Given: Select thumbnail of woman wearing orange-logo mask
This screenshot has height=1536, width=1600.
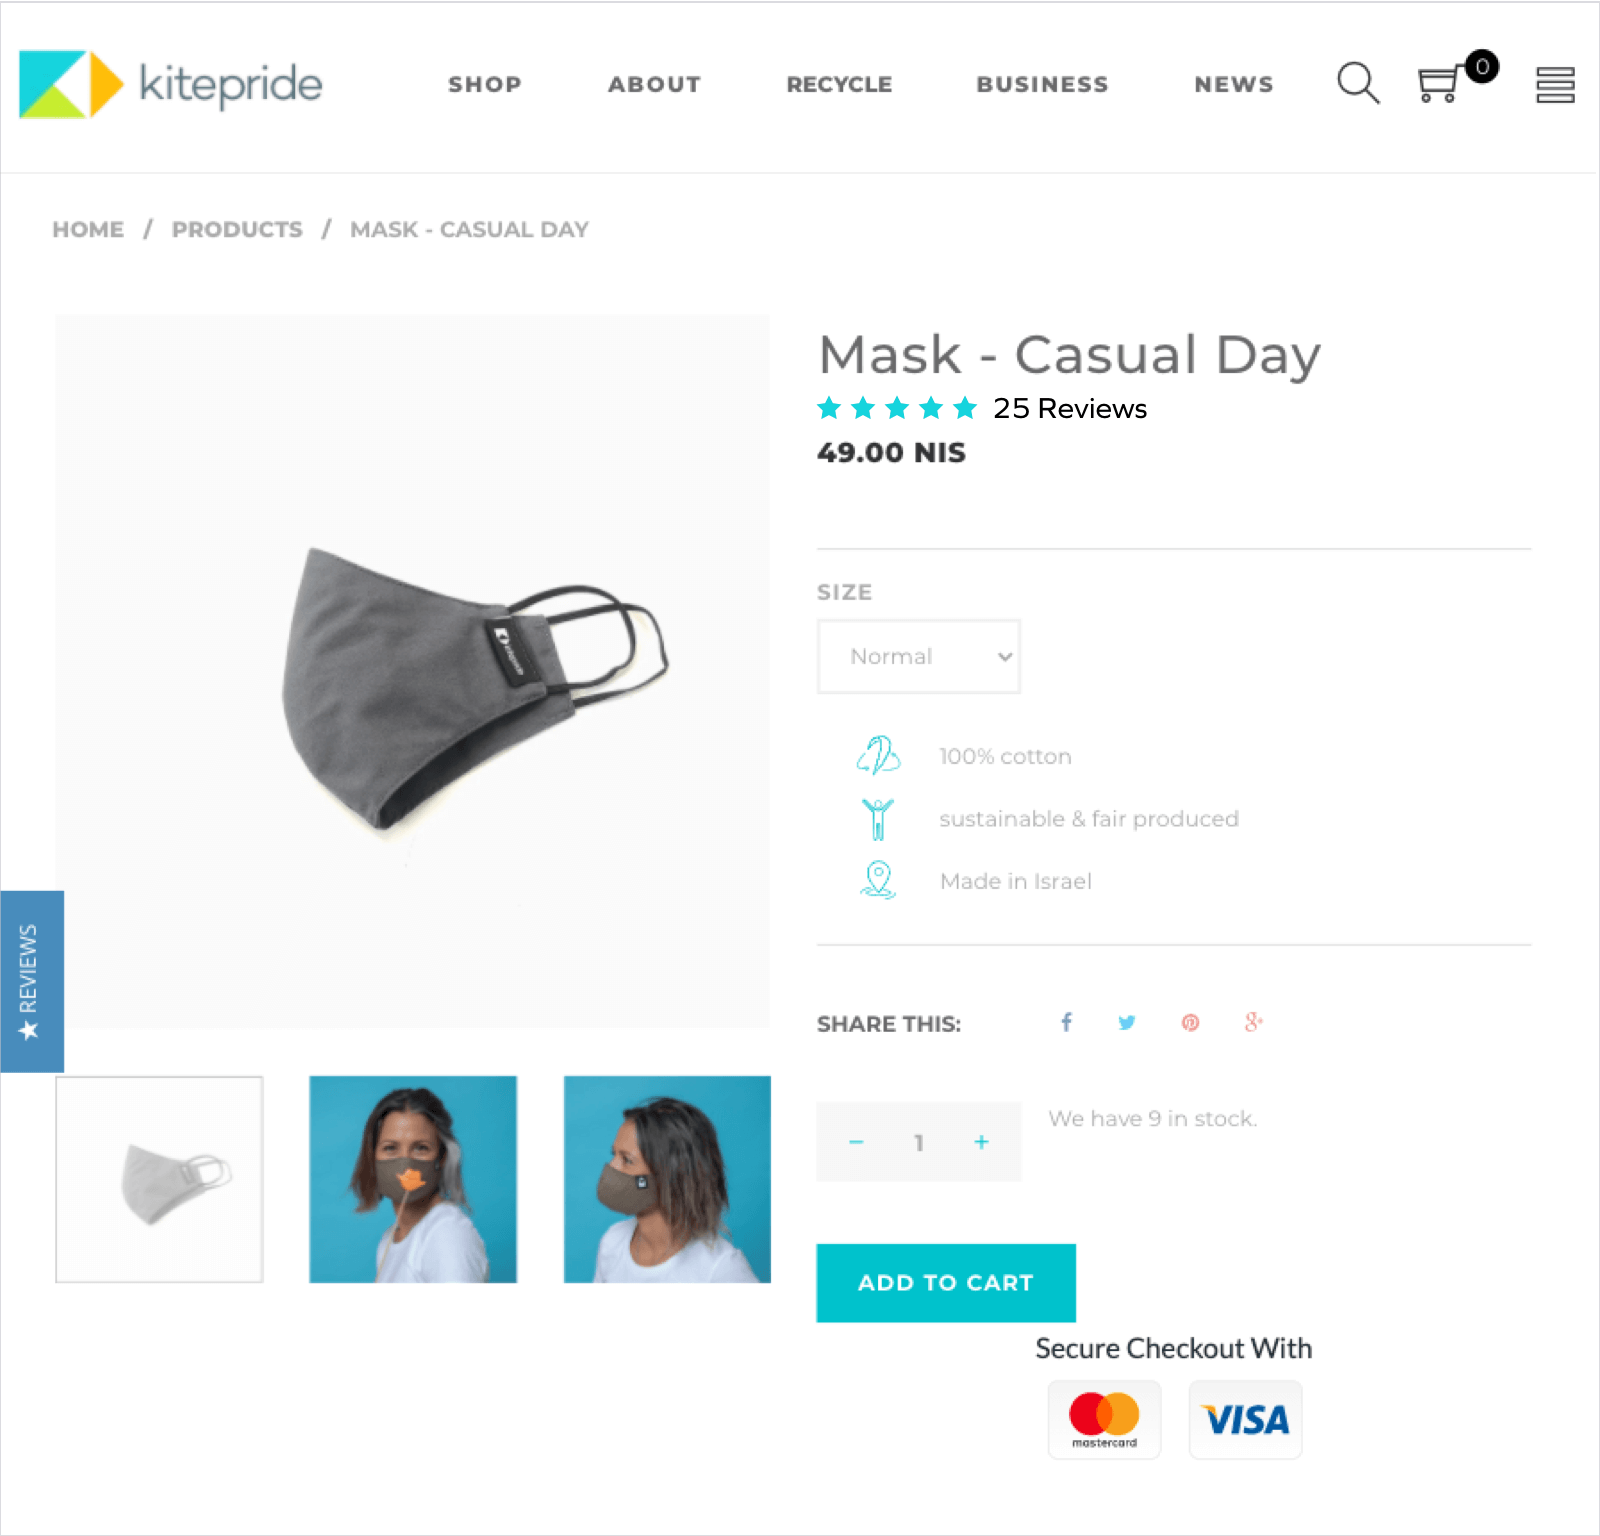Looking at the screenshot, I should (413, 1179).
